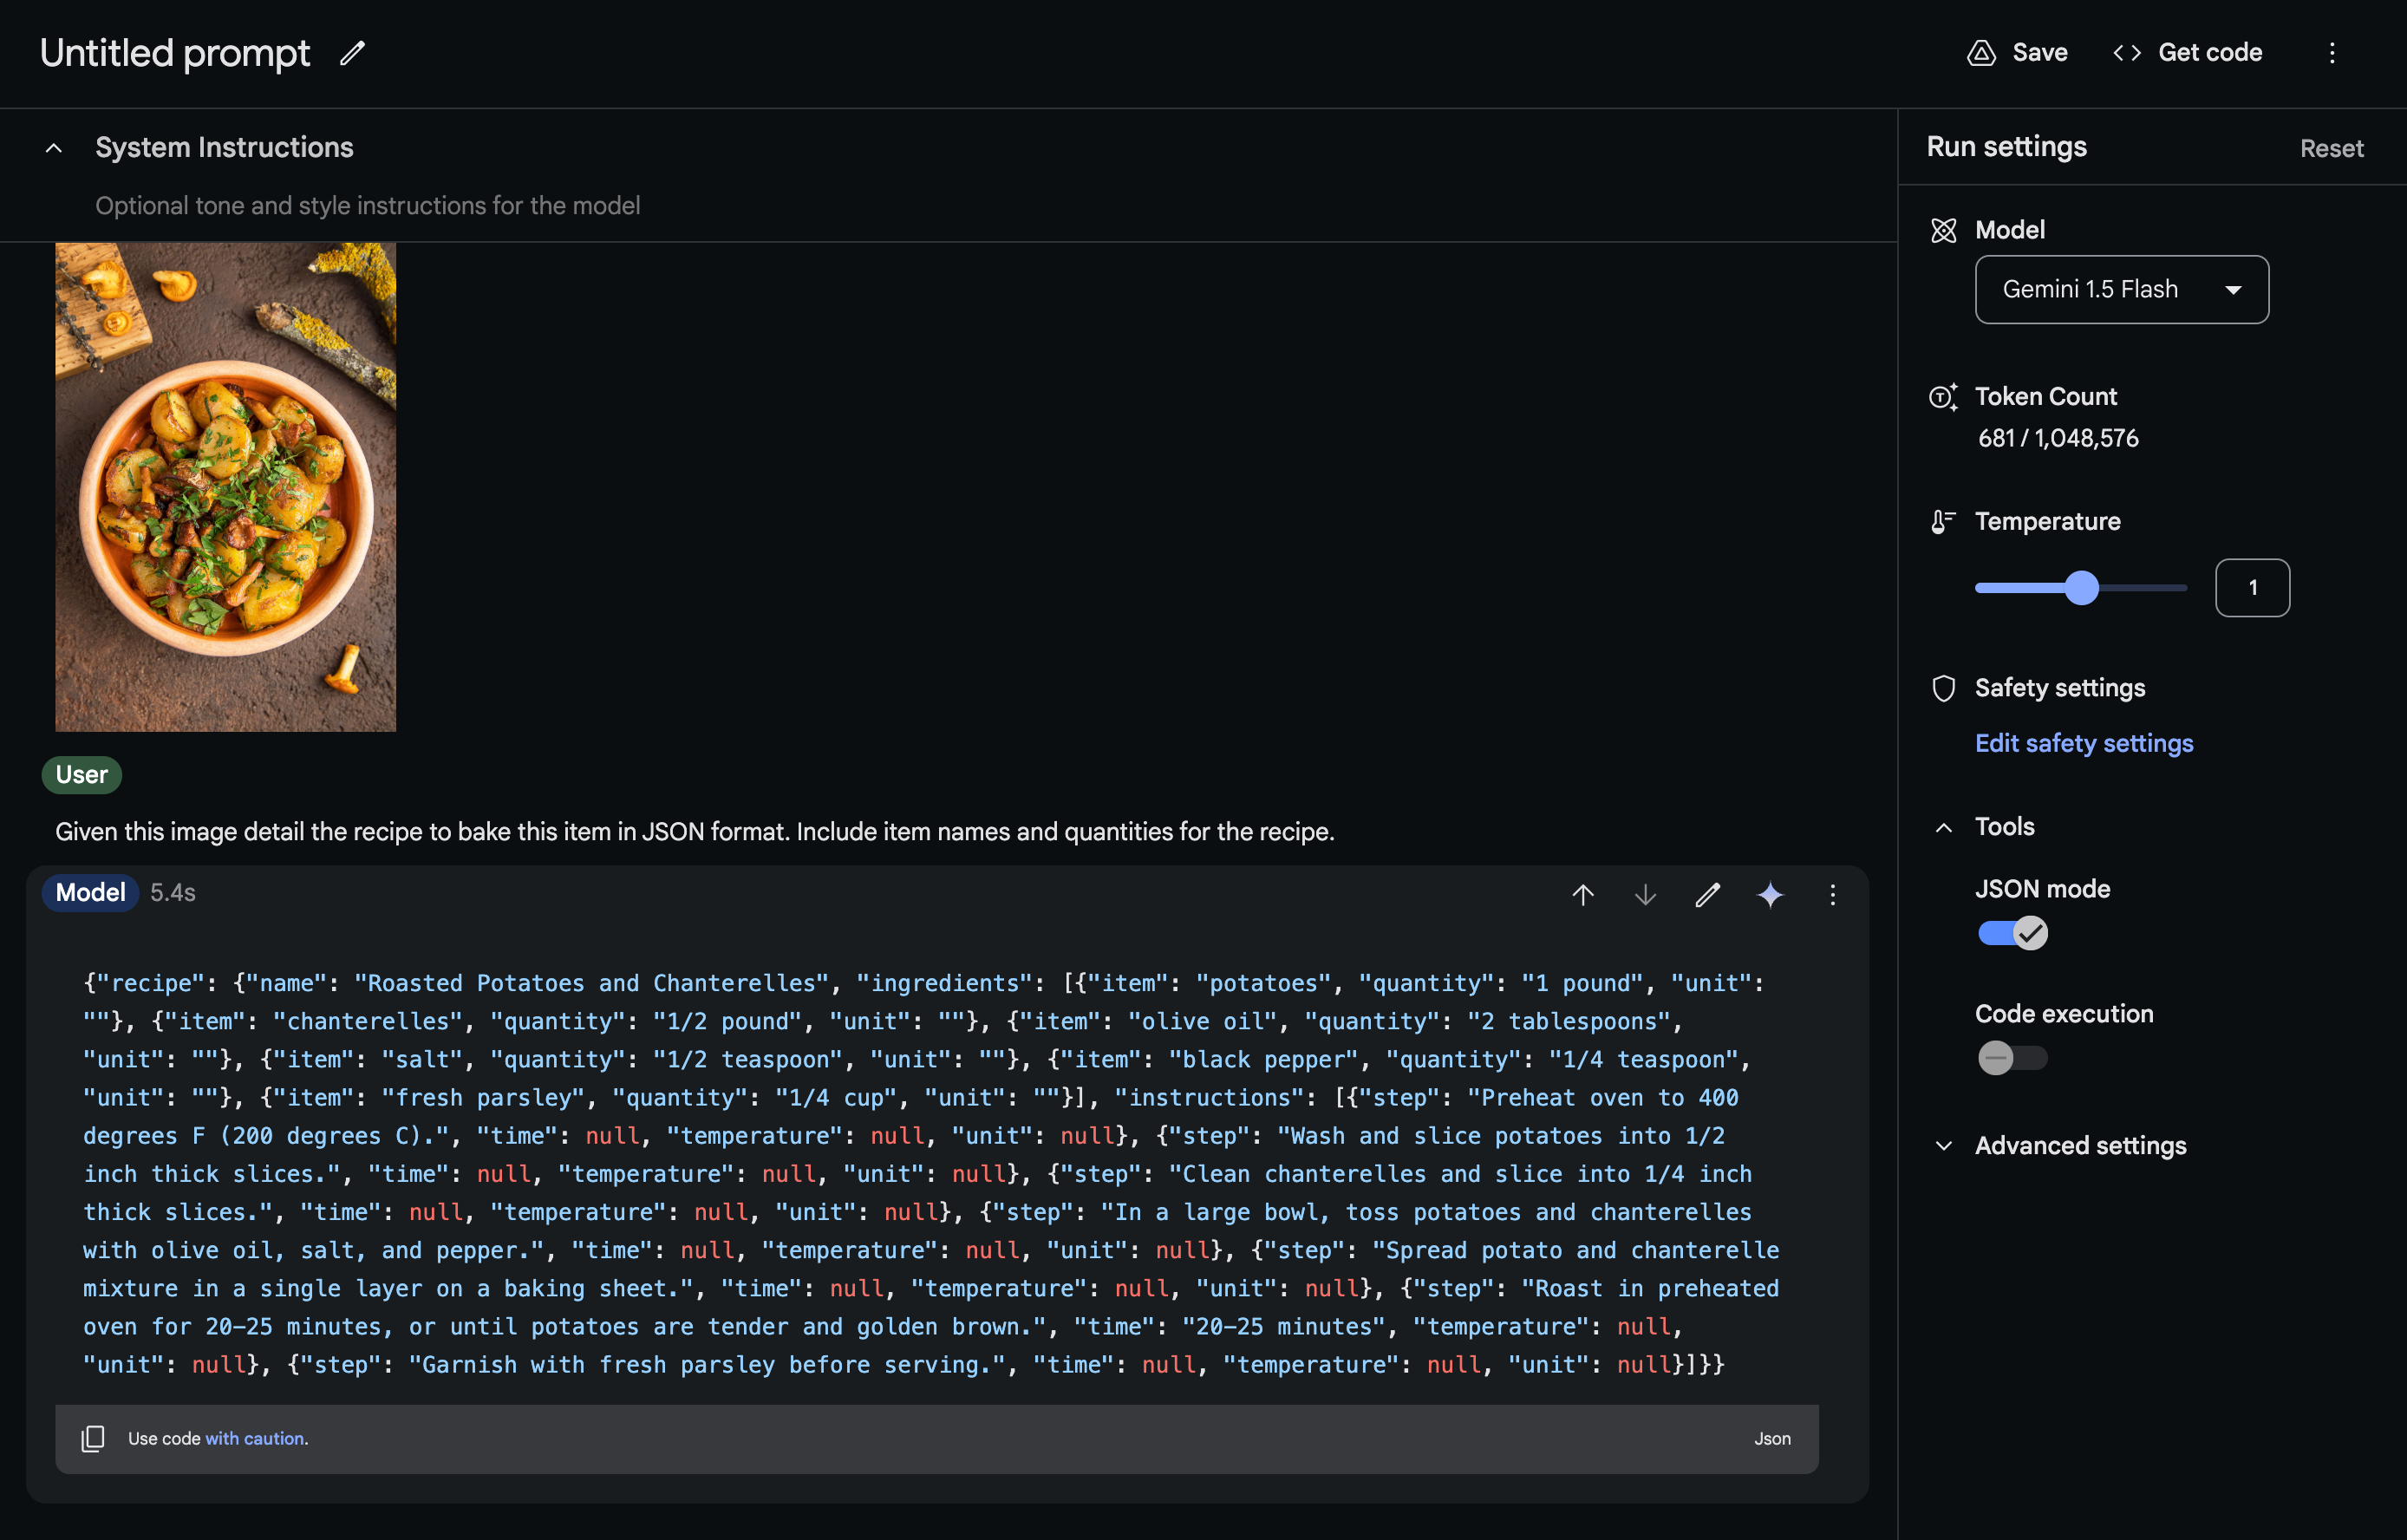Viewport: 2407px width, 1540px height.
Task: Open the Gemini 1.5 Flash model dropdown
Action: pos(2121,289)
